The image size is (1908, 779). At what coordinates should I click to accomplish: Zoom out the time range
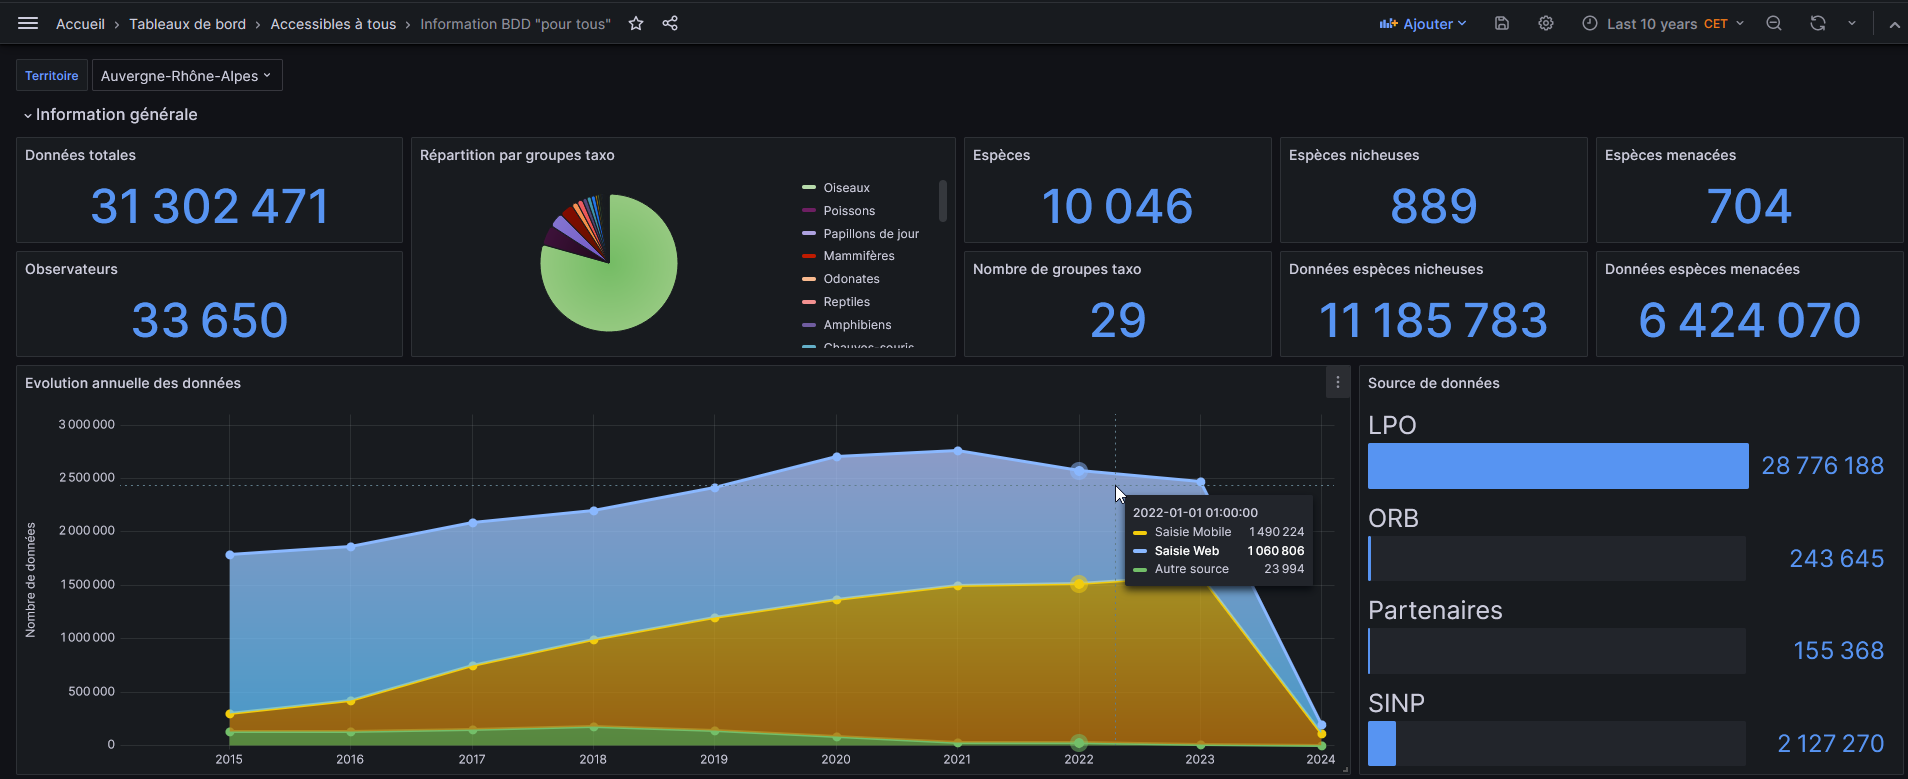[x=1774, y=23]
